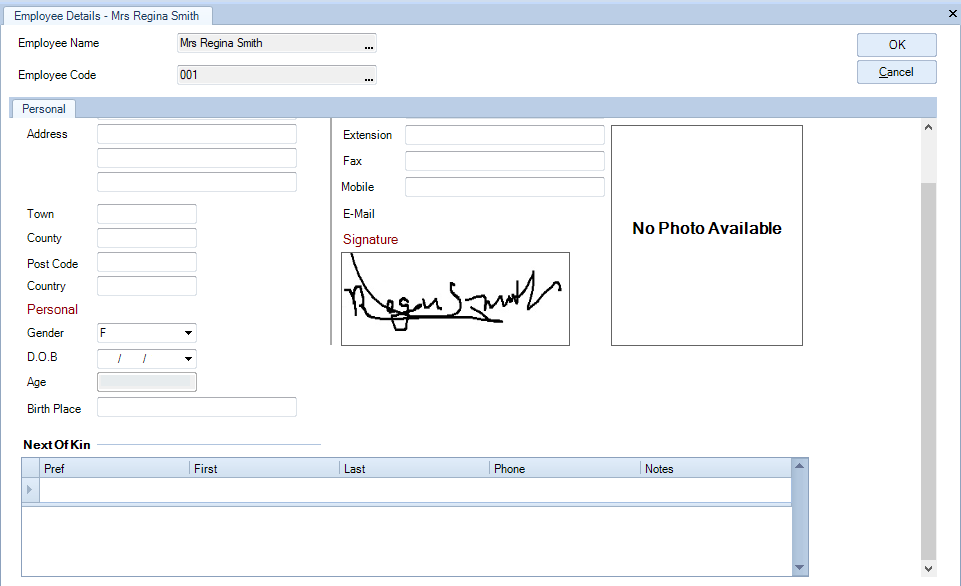The height and width of the screenshot is (586, 961).
Task: Click the Cancel button
Action: pyautogui.click(x=897, y=72)
